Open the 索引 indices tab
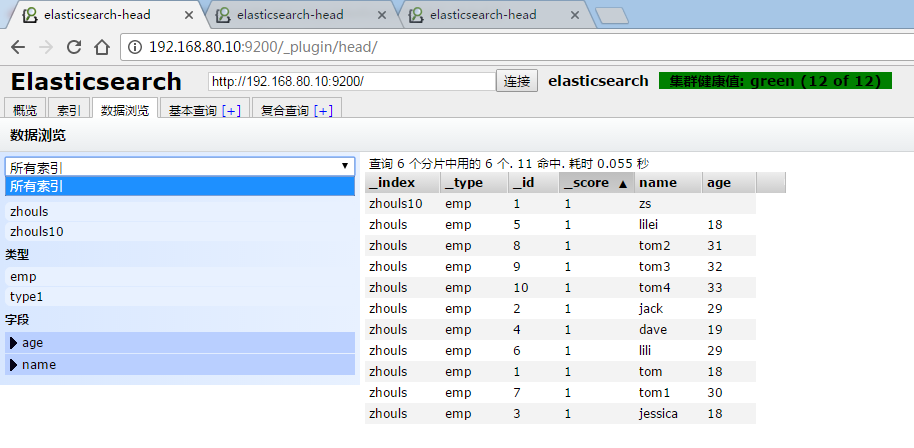The height and width of the screenshot is (448, 914). coord(69,110)
